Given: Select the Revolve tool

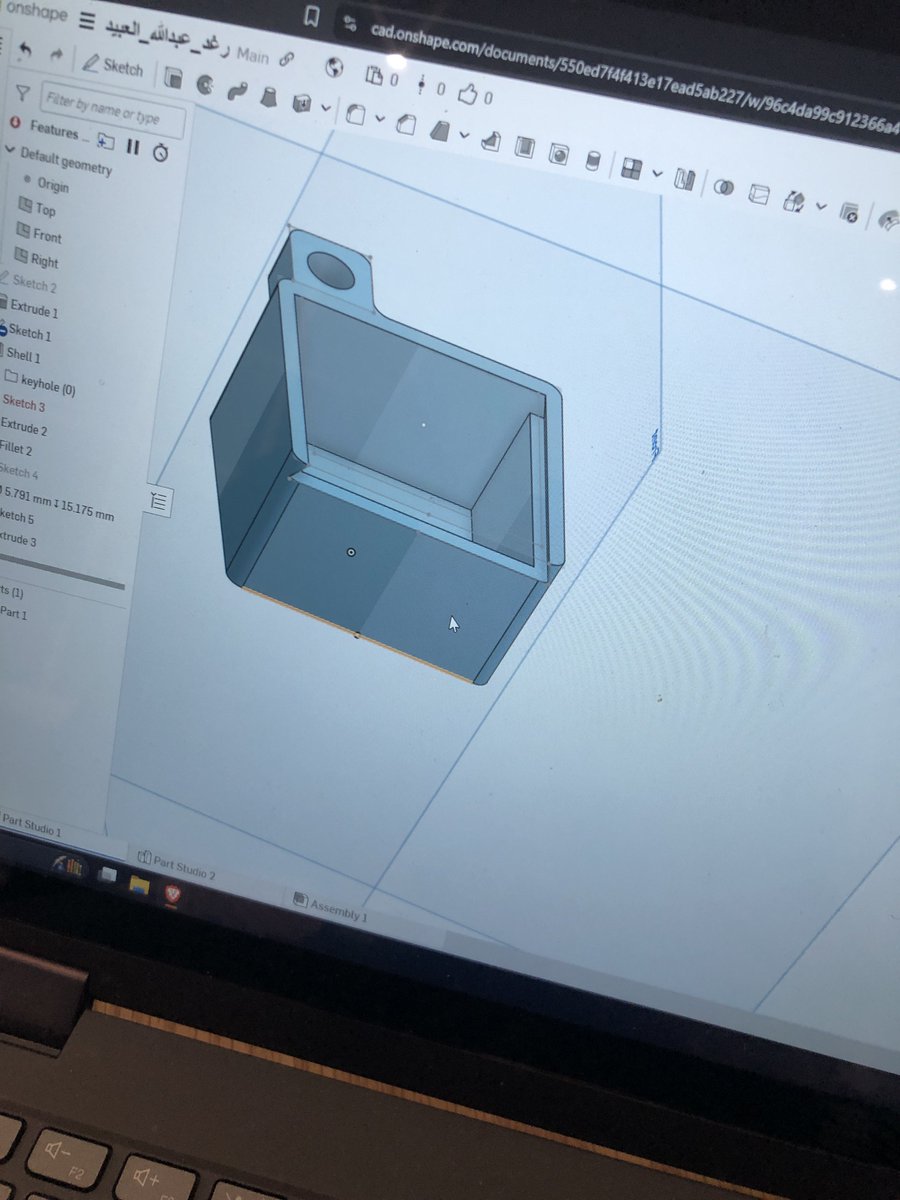Looking at the screenshot, I should 205,84.
